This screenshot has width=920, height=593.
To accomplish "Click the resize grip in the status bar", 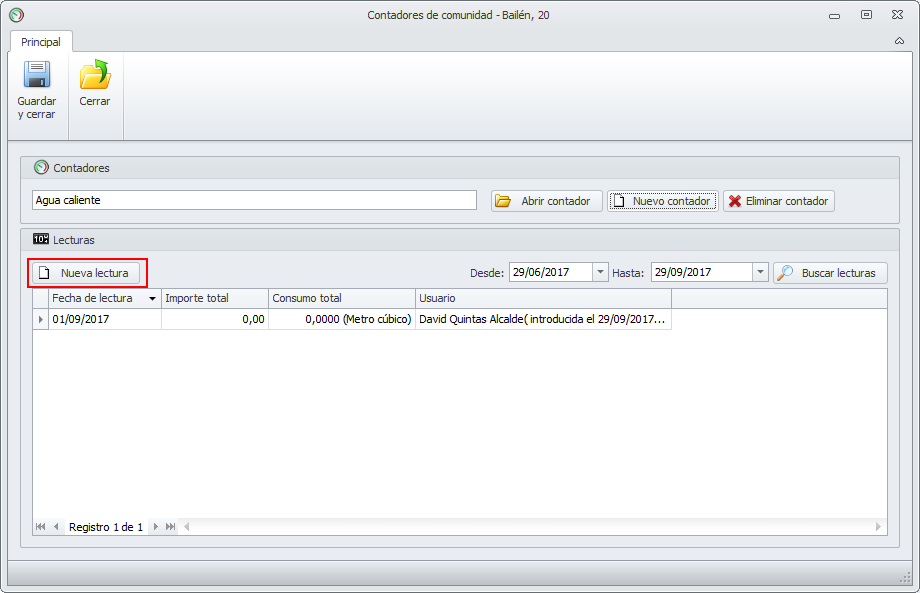I will click(905, 578).
